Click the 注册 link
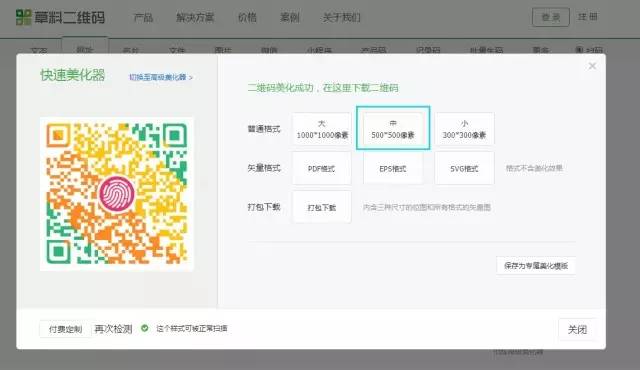The width and height of the screenshot is (640, 370). coord(588,17)
